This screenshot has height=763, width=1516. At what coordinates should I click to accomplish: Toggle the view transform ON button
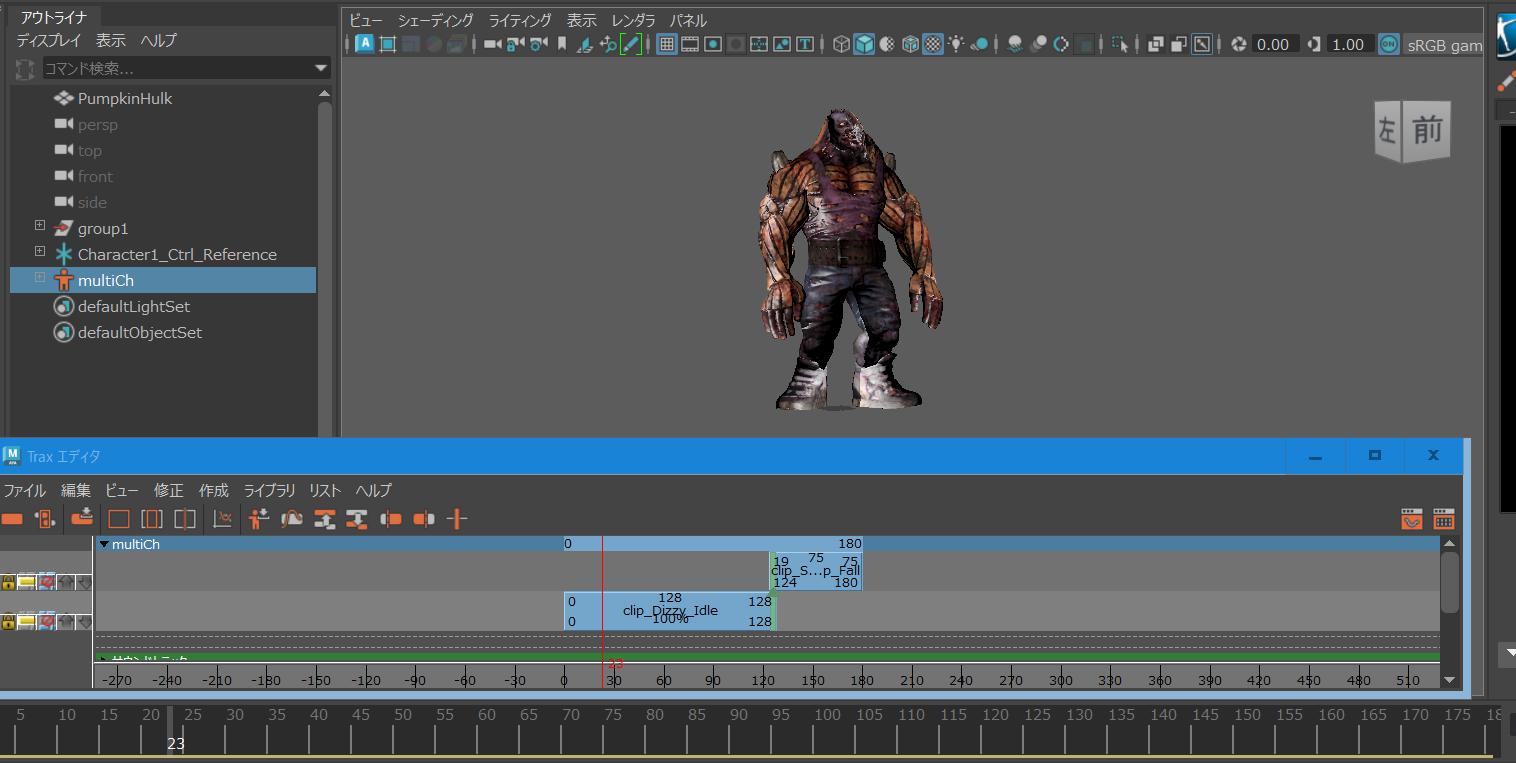[1389, 44]
